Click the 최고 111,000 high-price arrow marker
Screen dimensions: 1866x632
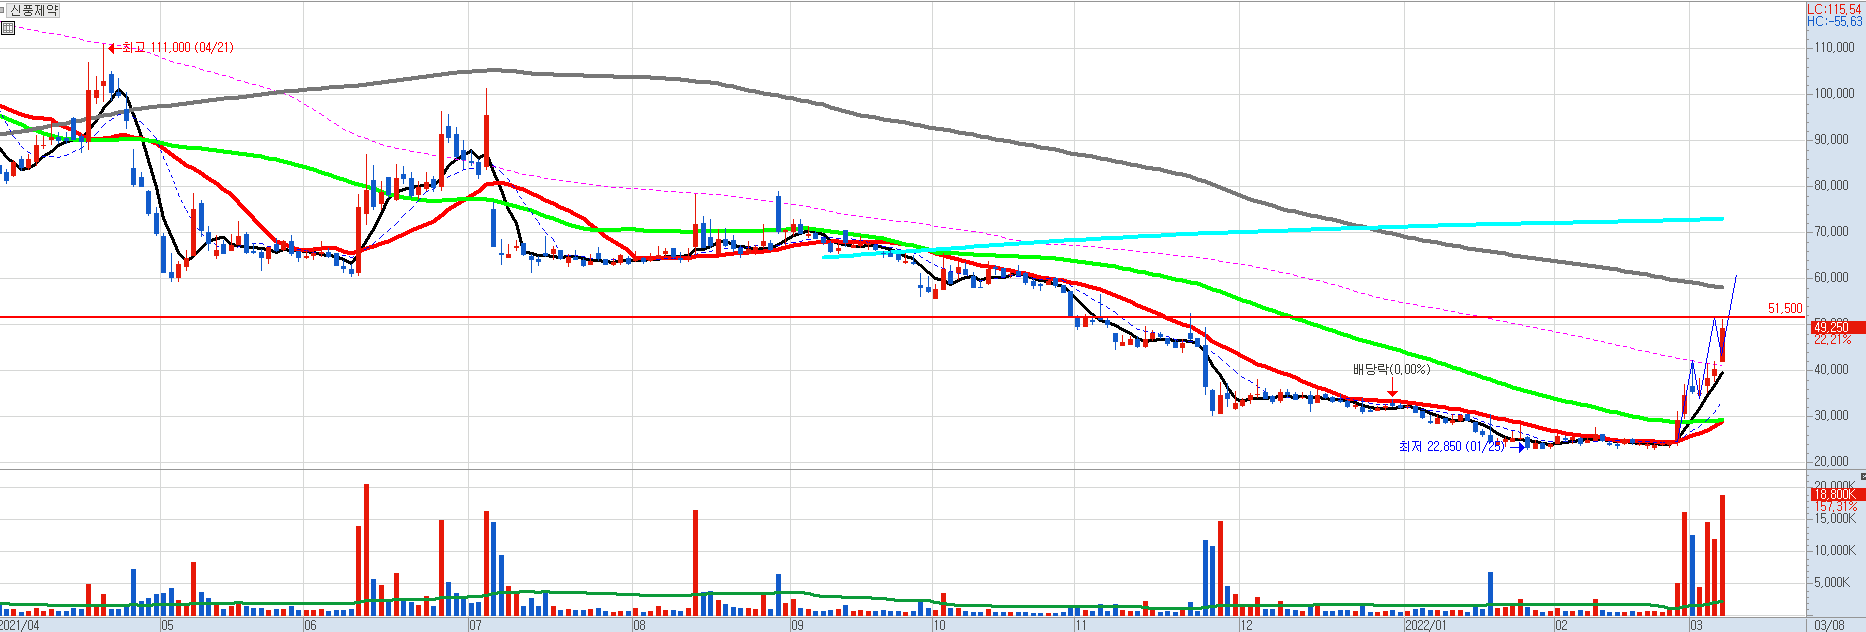click(112, 47)
